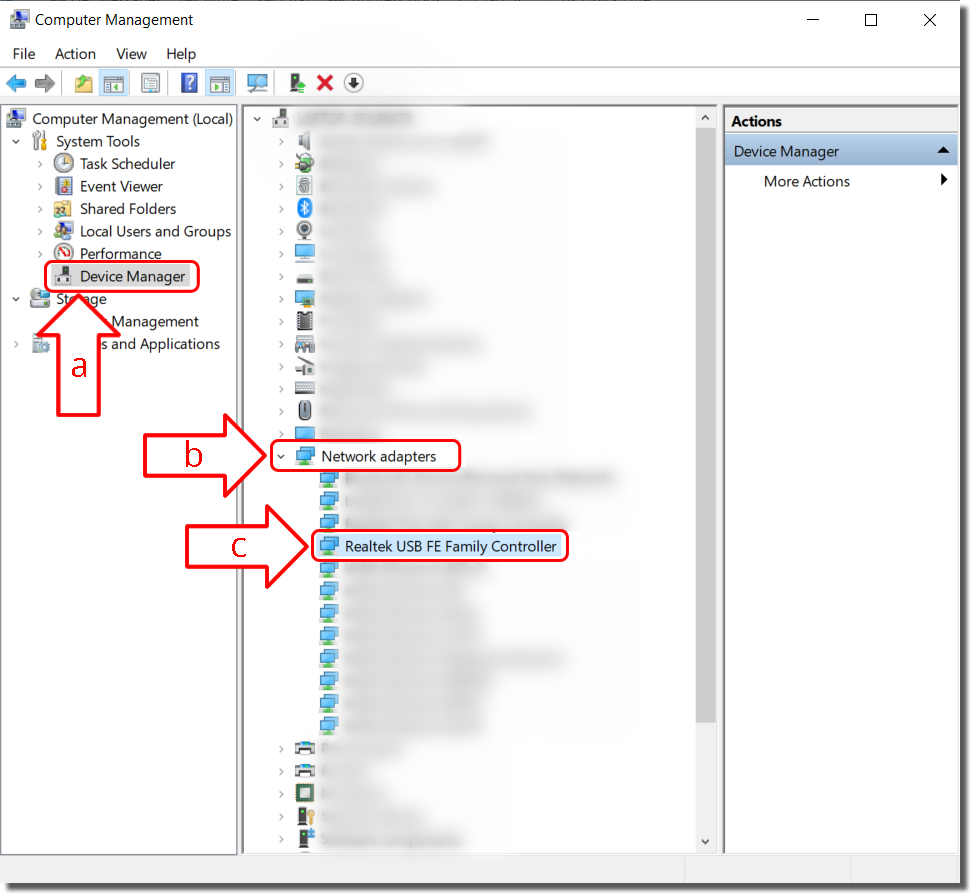Click the Up one level folder icon
The image size is (971, 894).
click(x=84, y=83)
